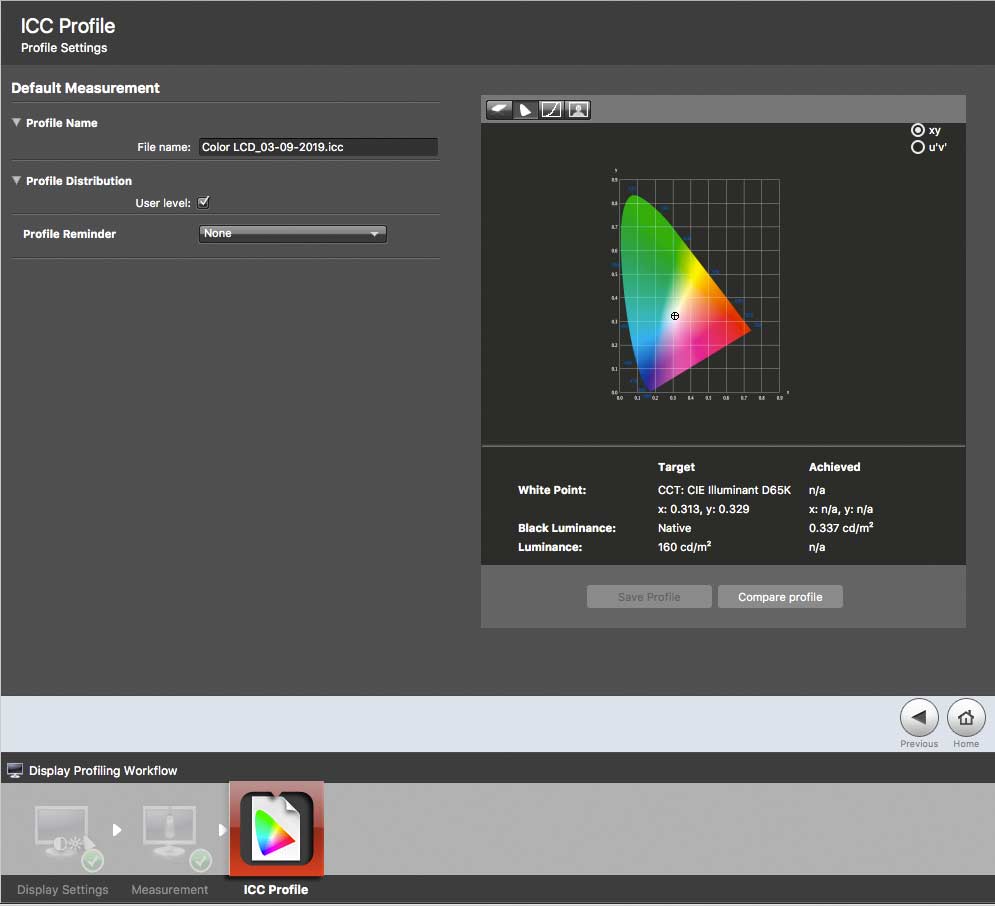Select the ICC Profile workflow step icon

pos(277,829)
